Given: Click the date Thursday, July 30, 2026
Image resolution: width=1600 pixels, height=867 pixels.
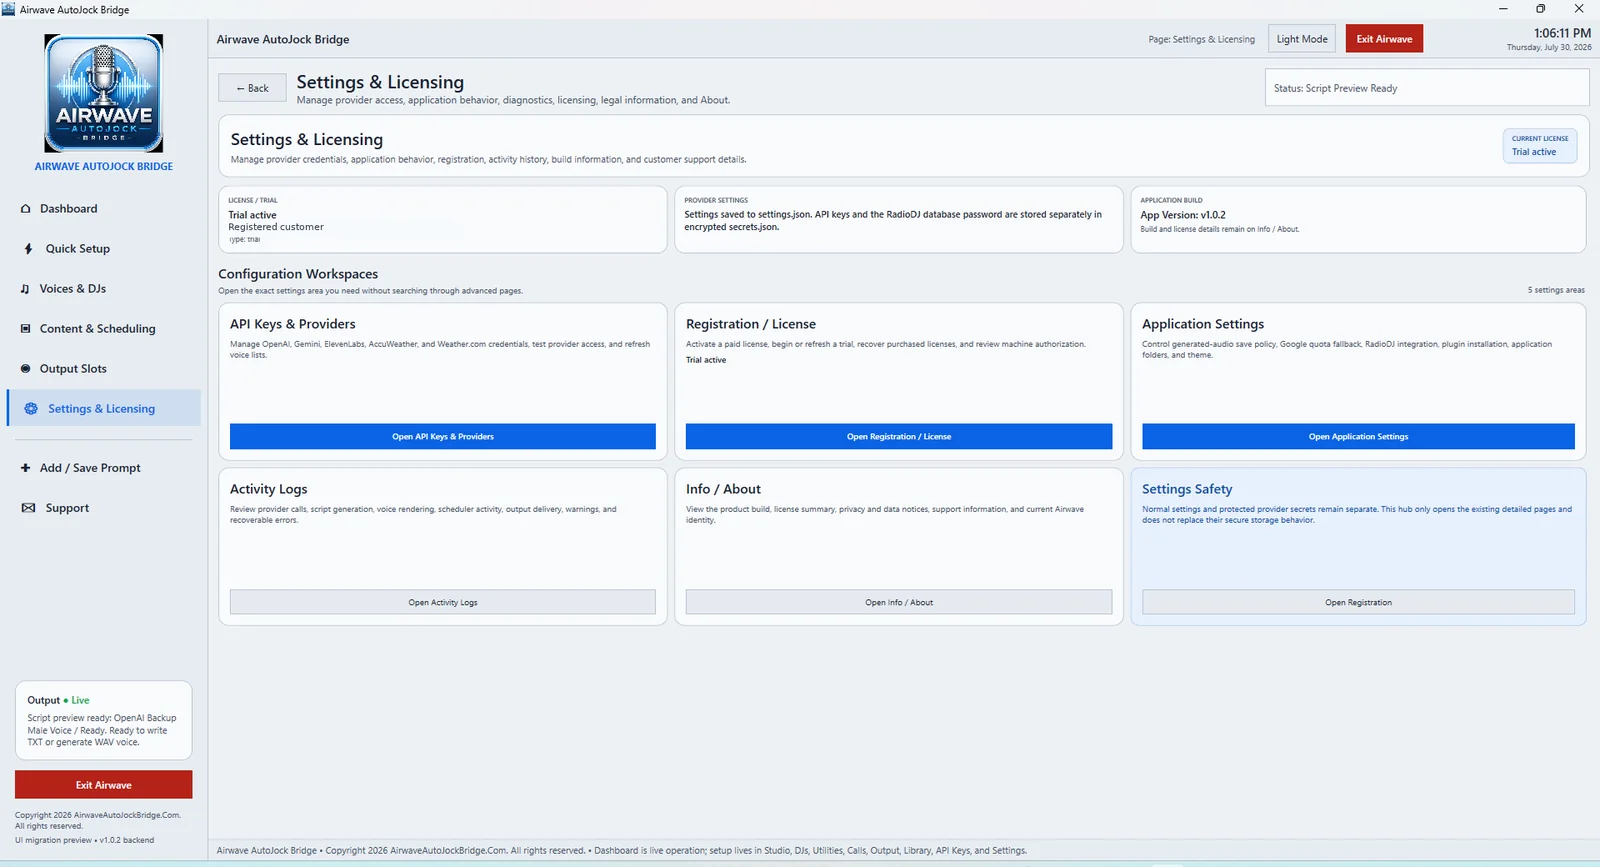Looking at the screenshot, I should [x=1549, y=48].
